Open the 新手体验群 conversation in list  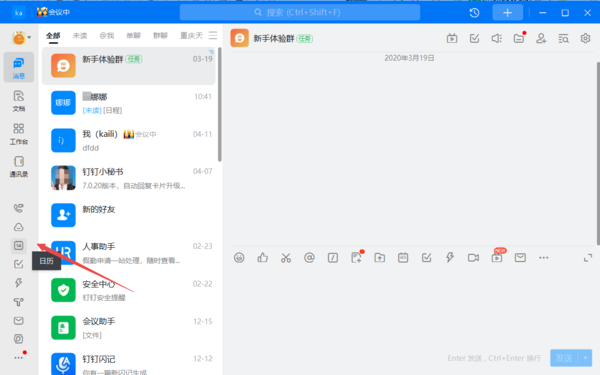point(129,66)
